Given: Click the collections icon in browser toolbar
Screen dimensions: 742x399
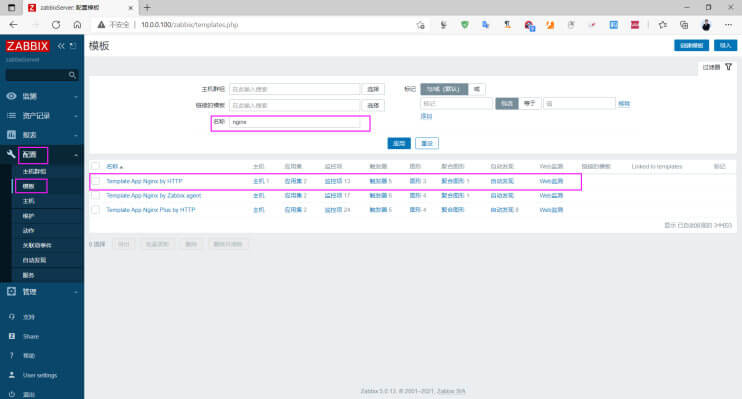Looking at the screenshot, I should [x=684, y=25].
